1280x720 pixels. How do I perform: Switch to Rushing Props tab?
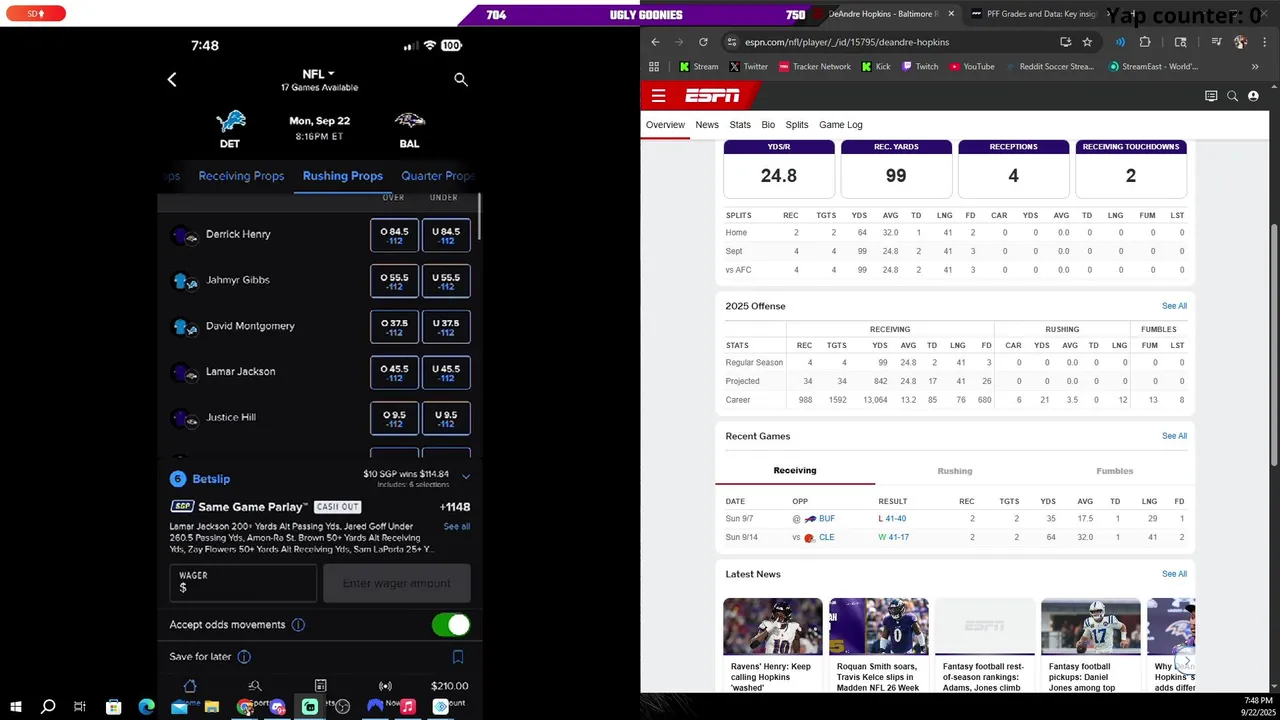pyautogui.click(x=343, y=176)
